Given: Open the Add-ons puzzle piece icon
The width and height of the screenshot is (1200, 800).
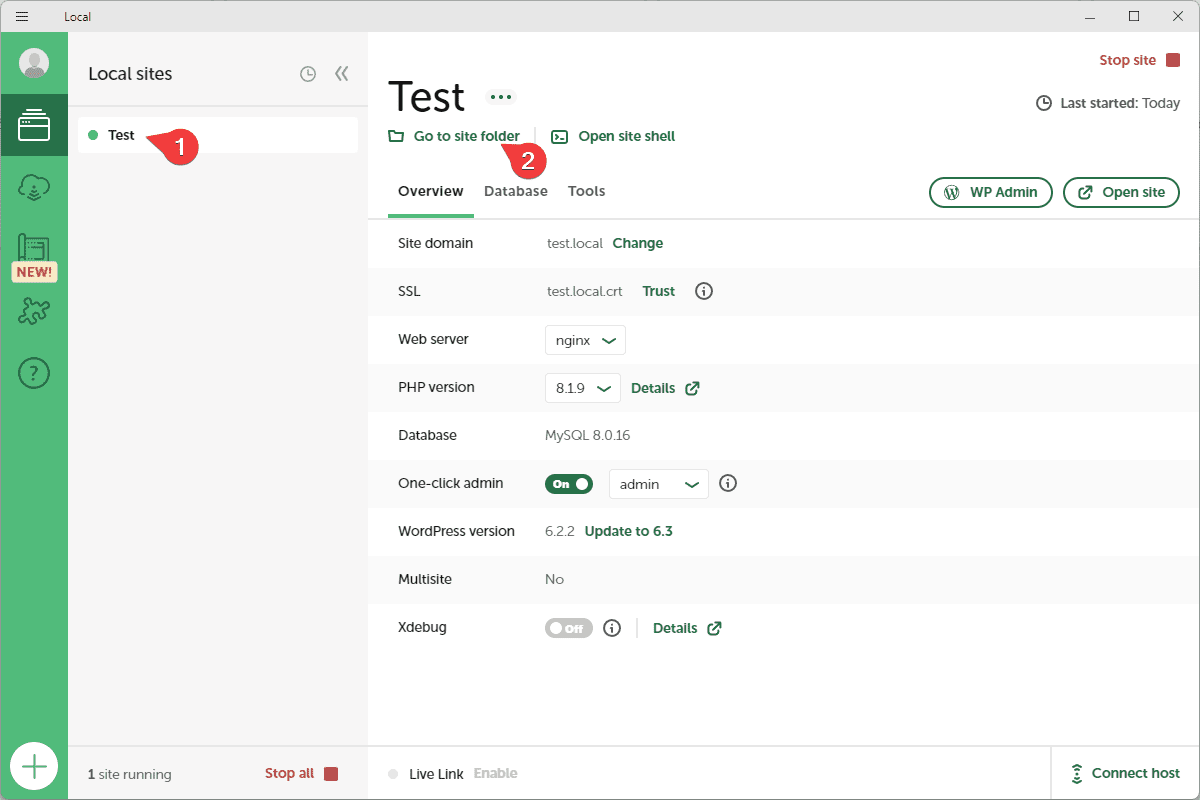Looking at the screenshot, I should (x=34, y=312).
